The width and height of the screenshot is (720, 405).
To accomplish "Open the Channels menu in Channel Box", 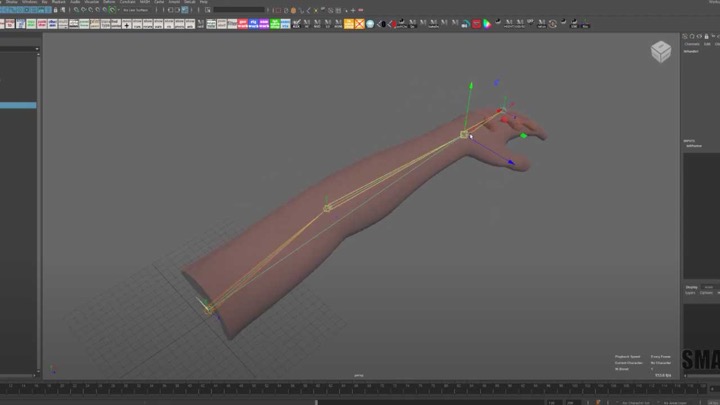I will point(692,44).
